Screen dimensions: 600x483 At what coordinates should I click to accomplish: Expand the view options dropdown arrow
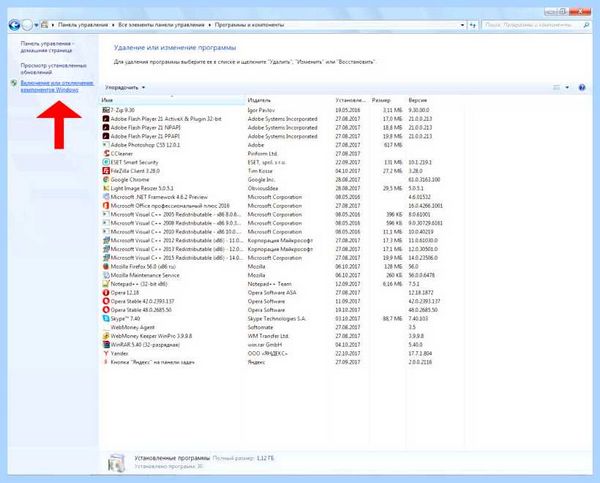(x=567, y=88)
